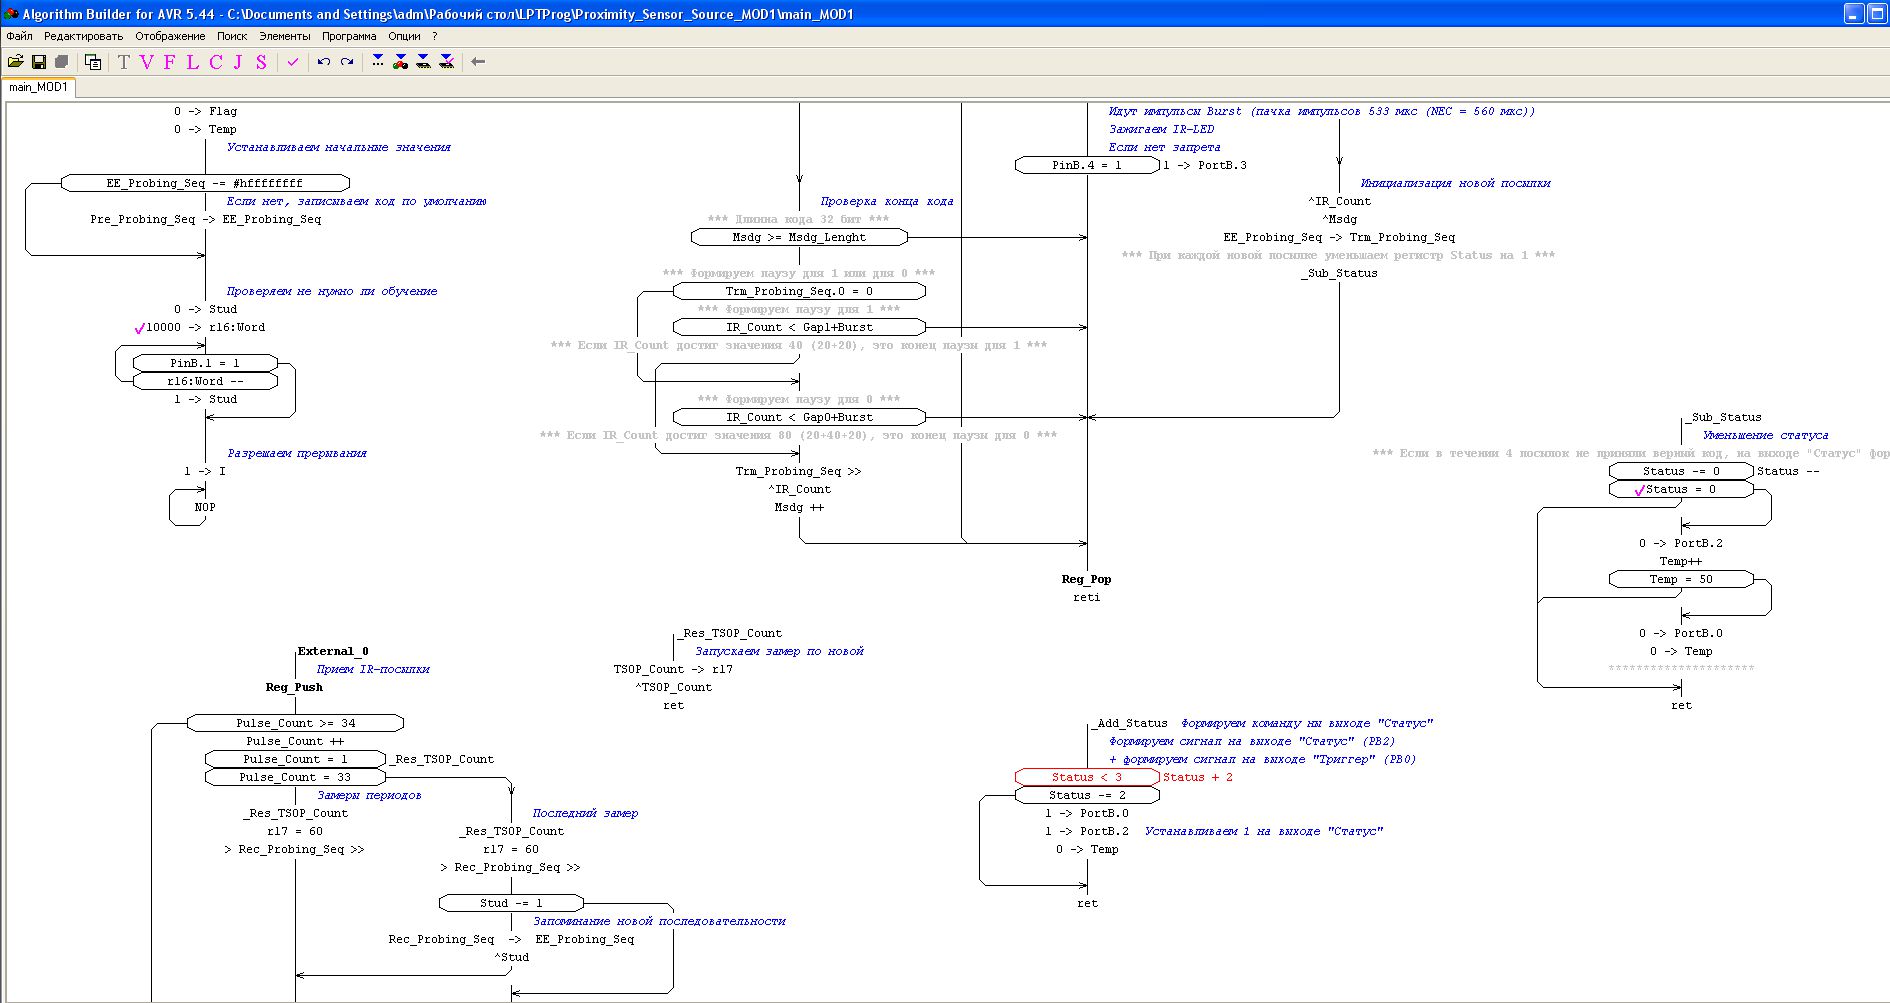Select the magenta C condition tool
Viewport: 1890px width, 1003px height.
tap(215, 62)
